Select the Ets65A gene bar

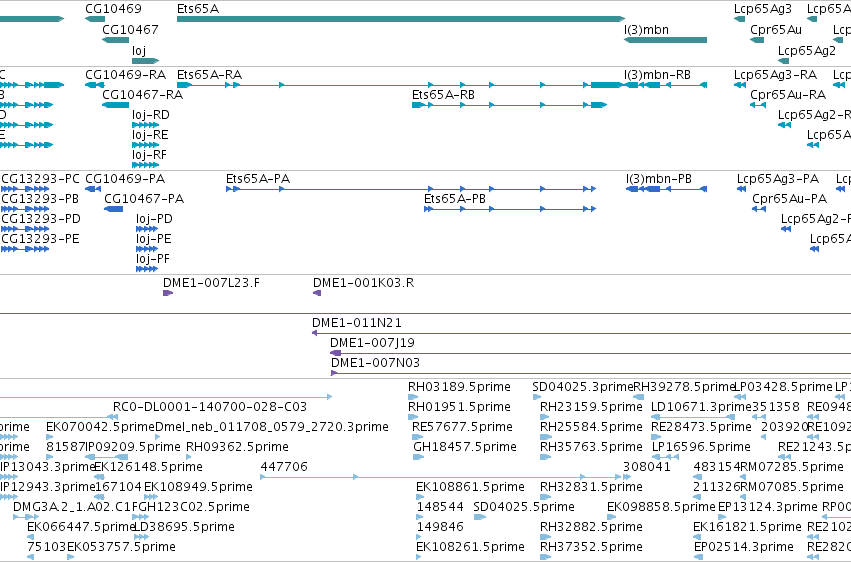pos(401,19)
